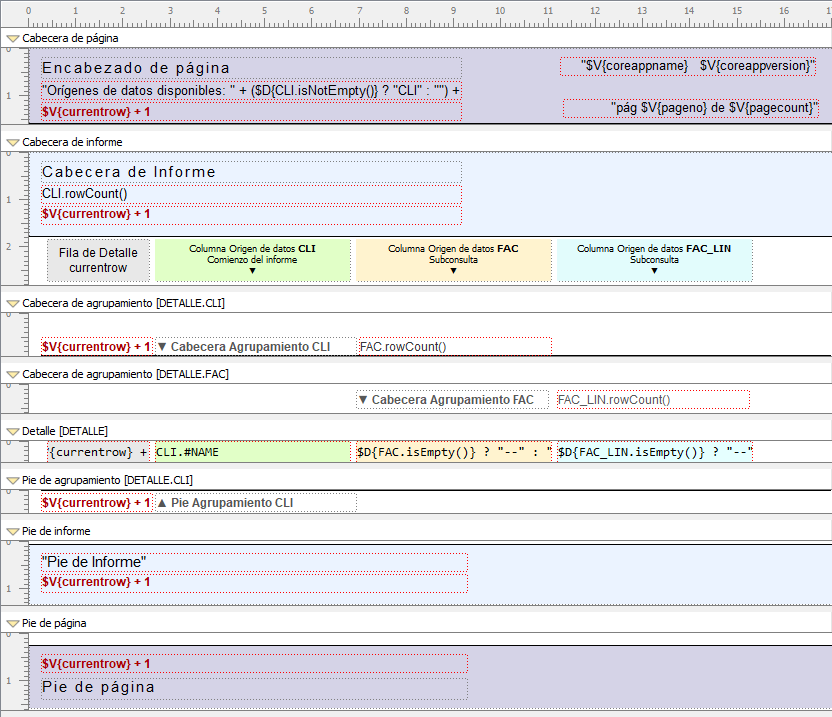832x717 pixels.
Task: Select the orange 'Columna Origen de datos FAC' box
Action: pyautogui.click(x=453, y=260)
